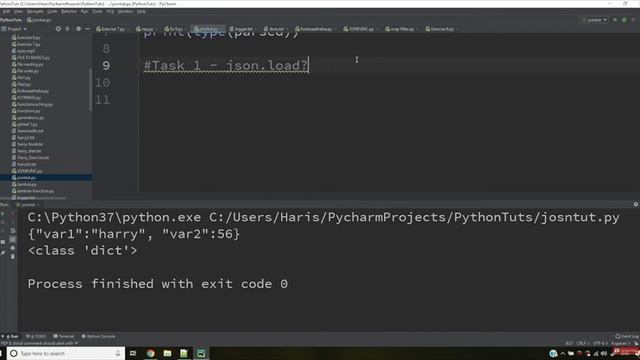This screenshot has height=360, width=640.
Task: Open Run panel settings gear icon
Action: (x=636, y=204)
